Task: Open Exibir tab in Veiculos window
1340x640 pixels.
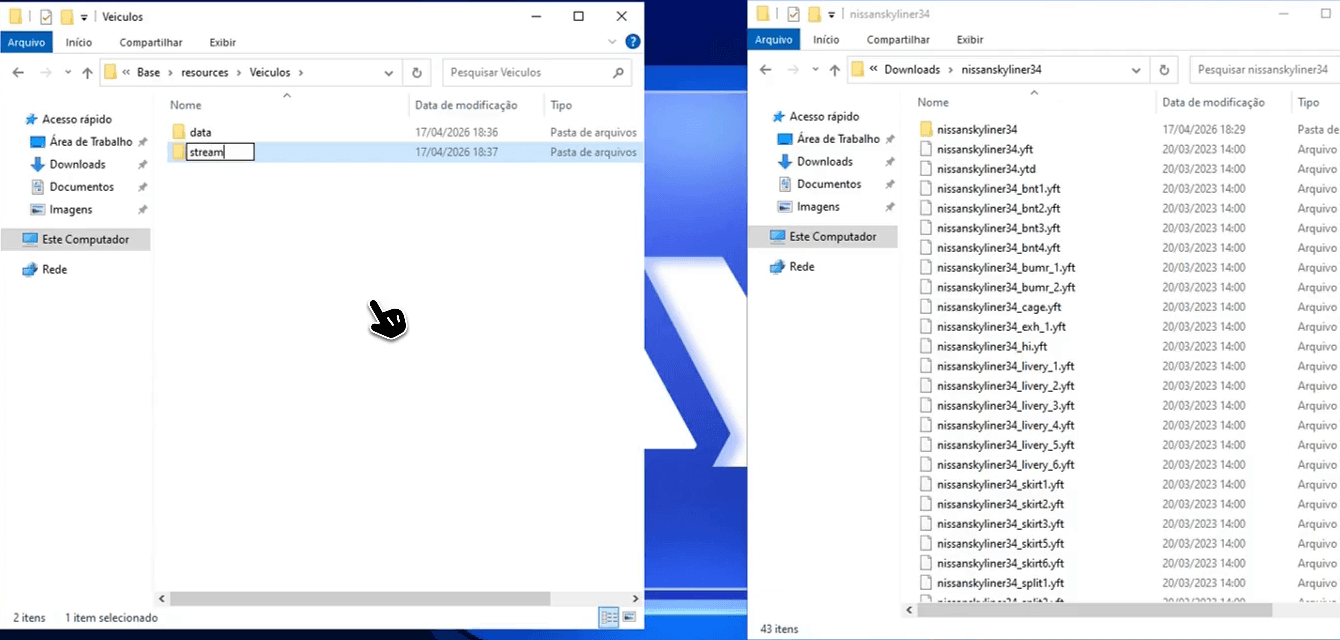Action: [223, 42]
